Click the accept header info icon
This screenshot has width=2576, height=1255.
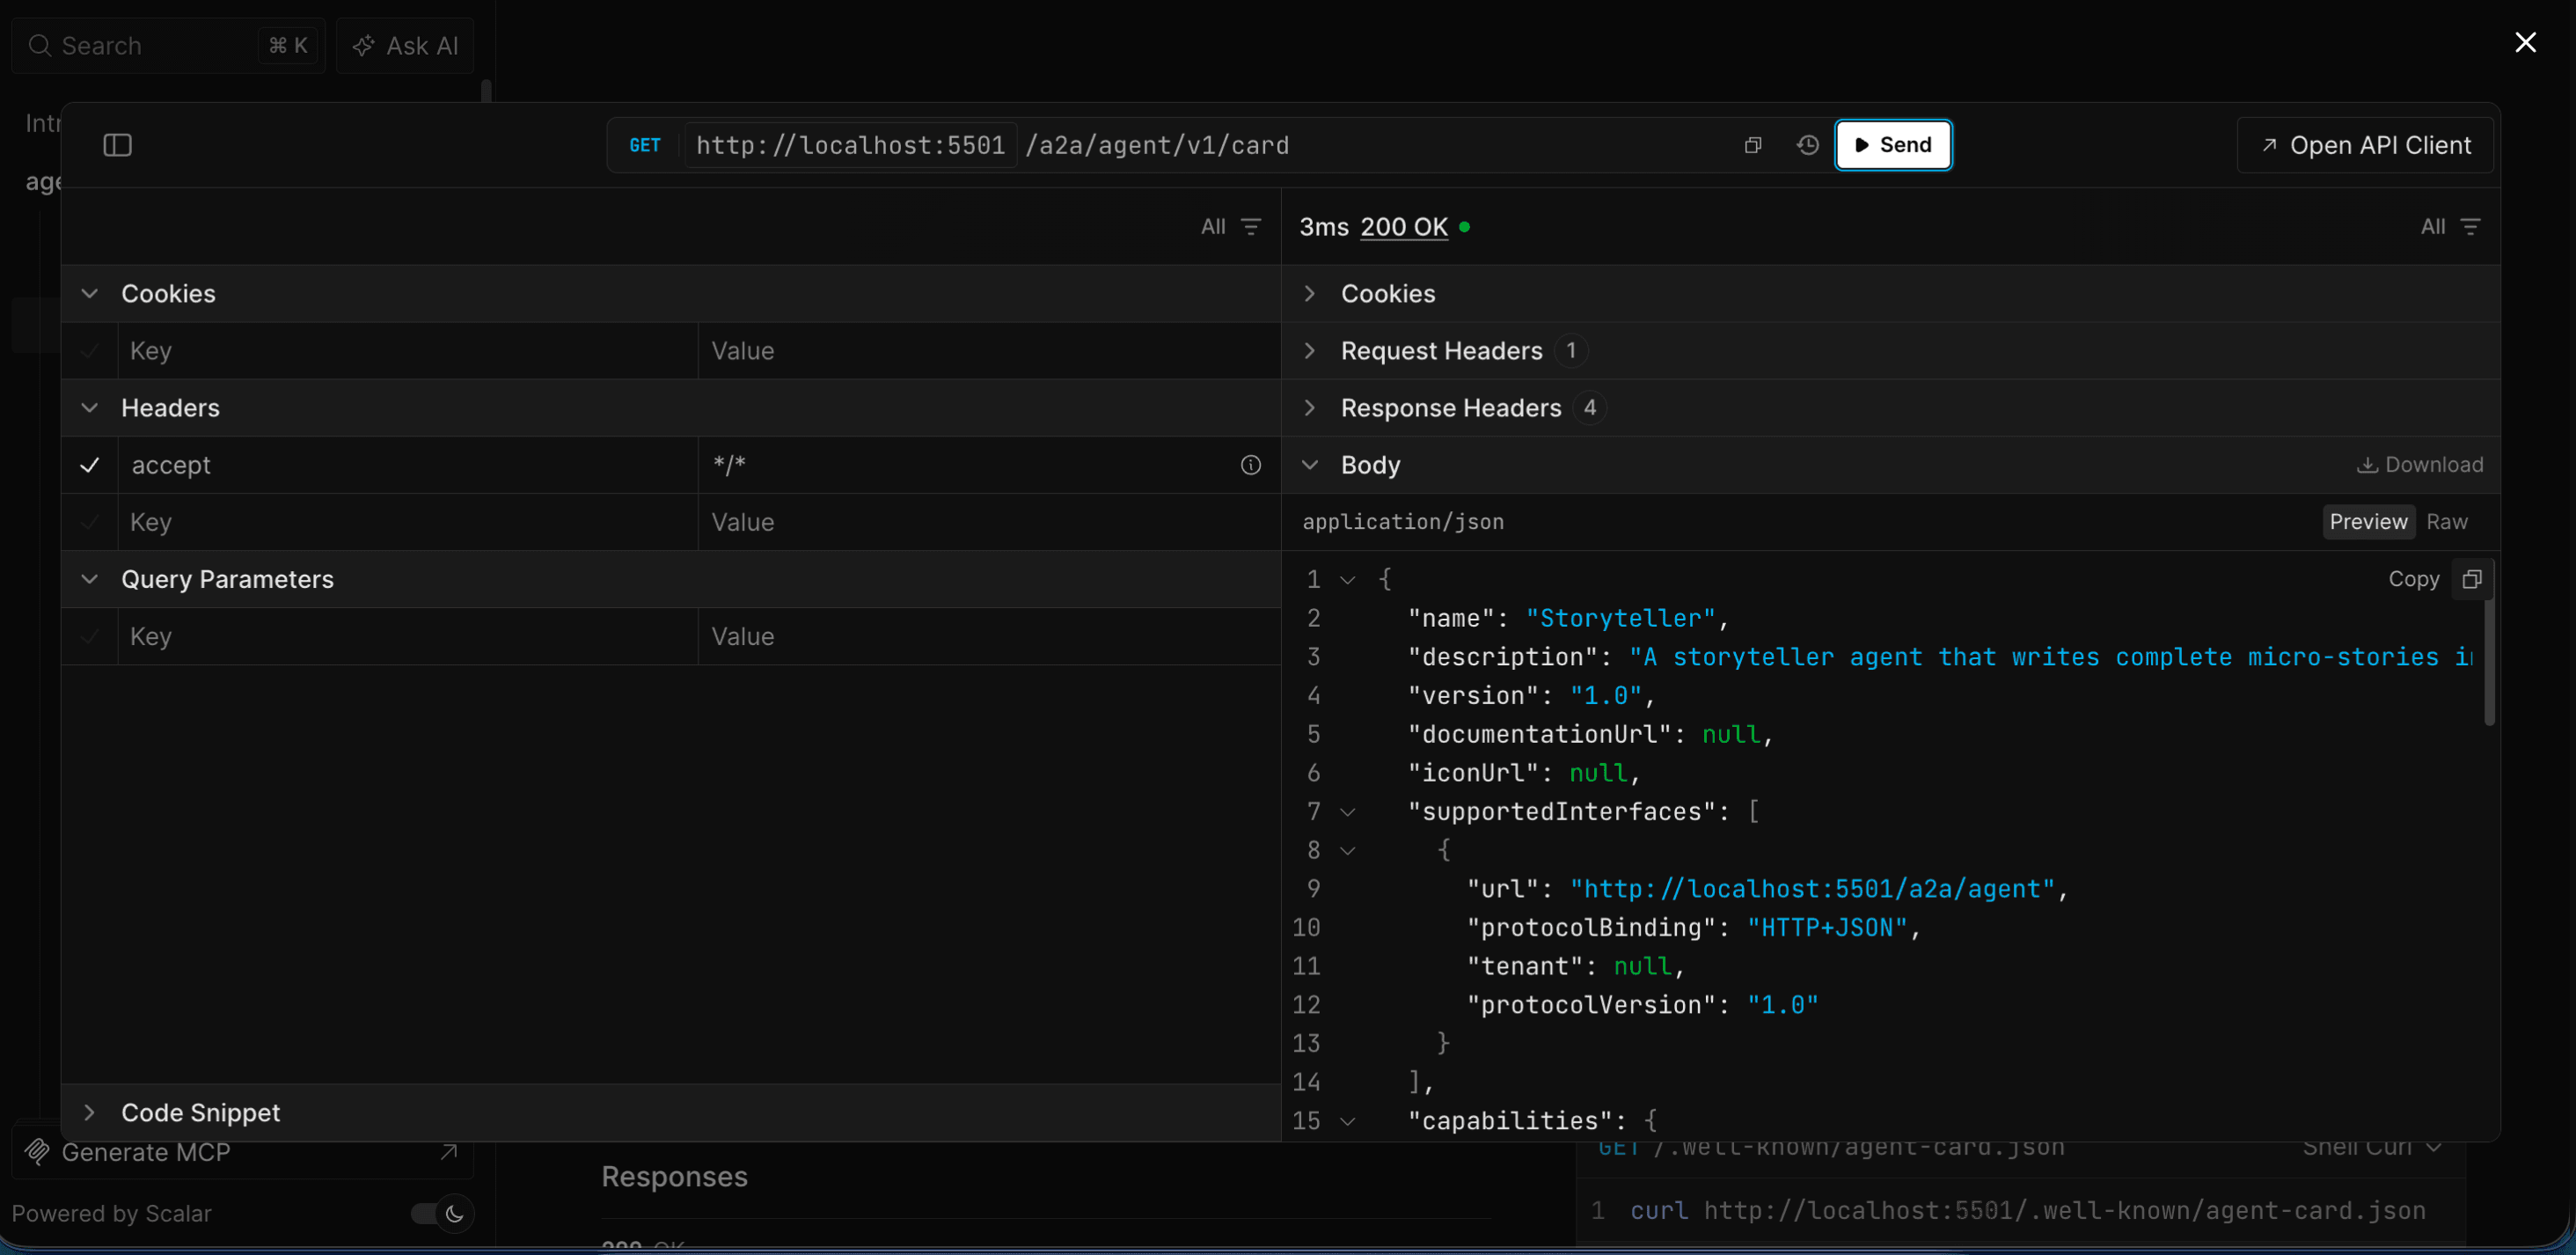1251,465
